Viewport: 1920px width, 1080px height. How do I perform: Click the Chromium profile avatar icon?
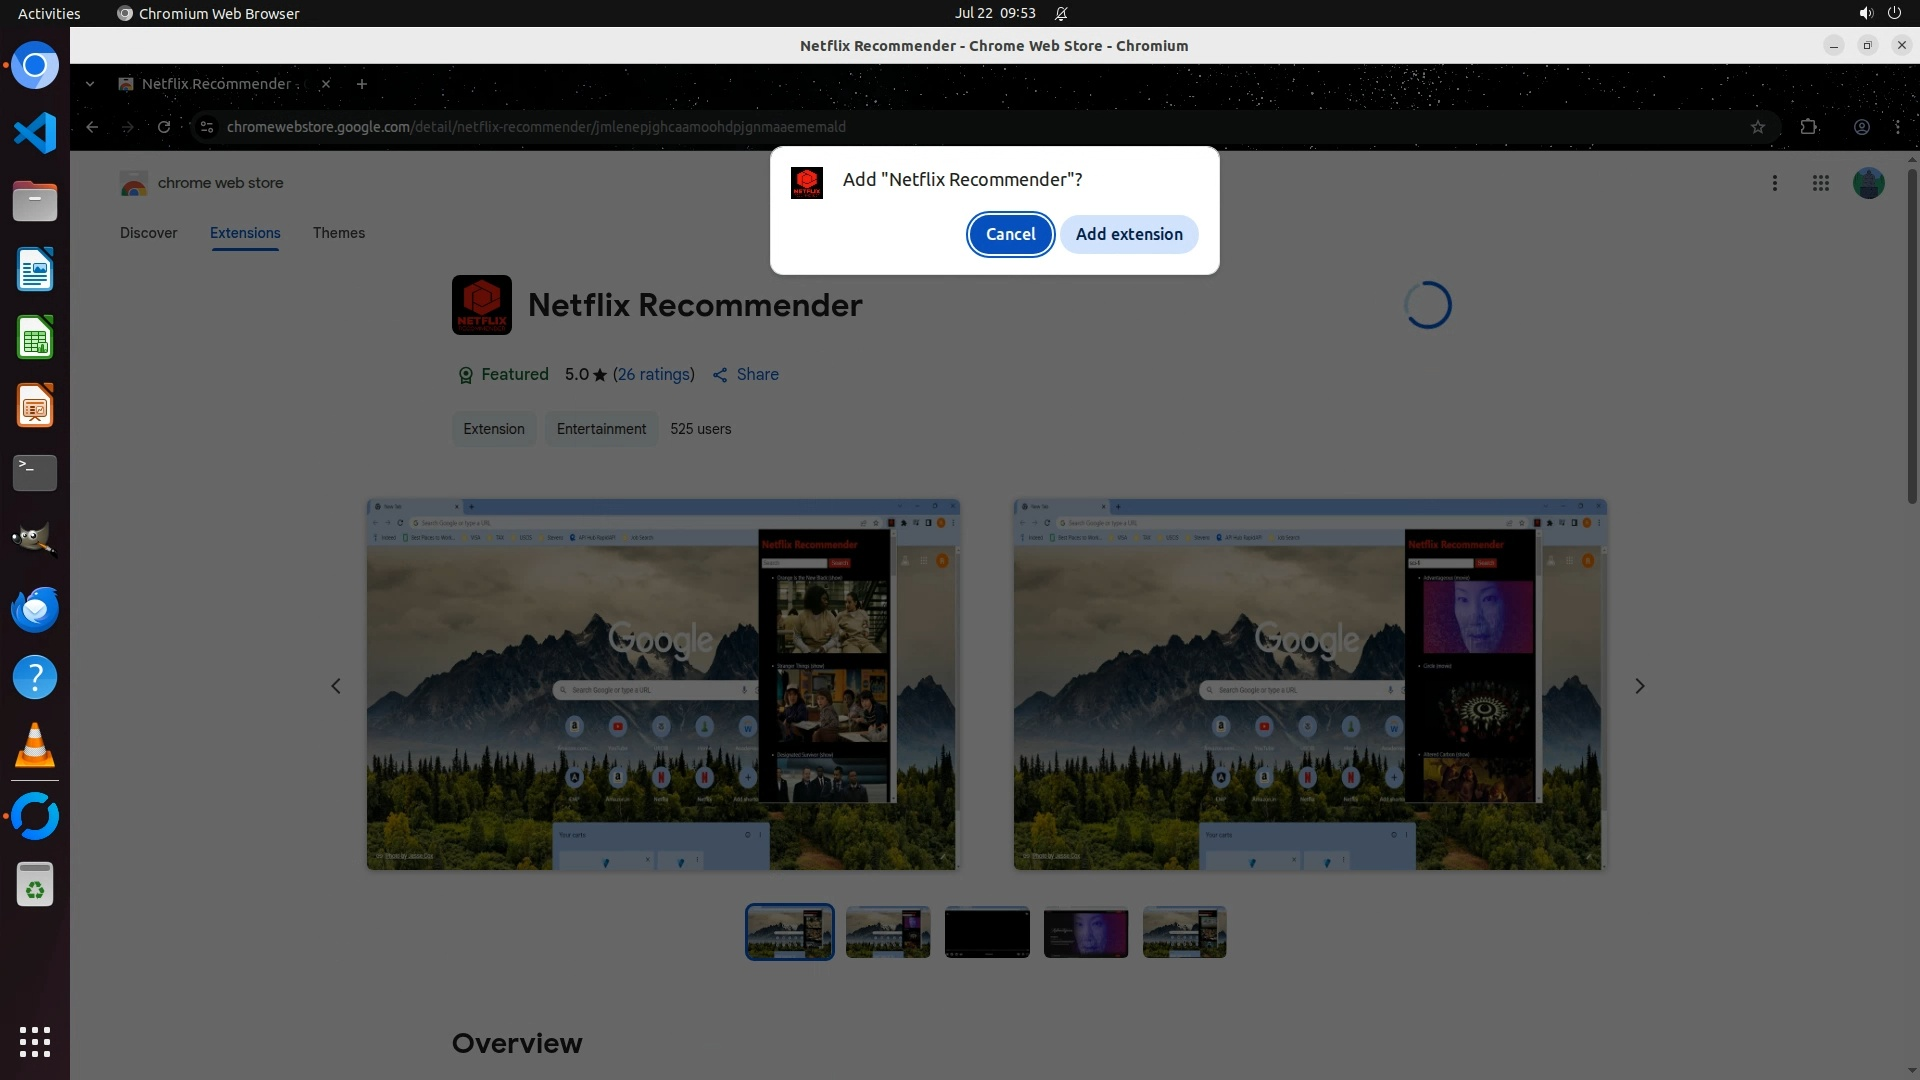click(1861, 127)
